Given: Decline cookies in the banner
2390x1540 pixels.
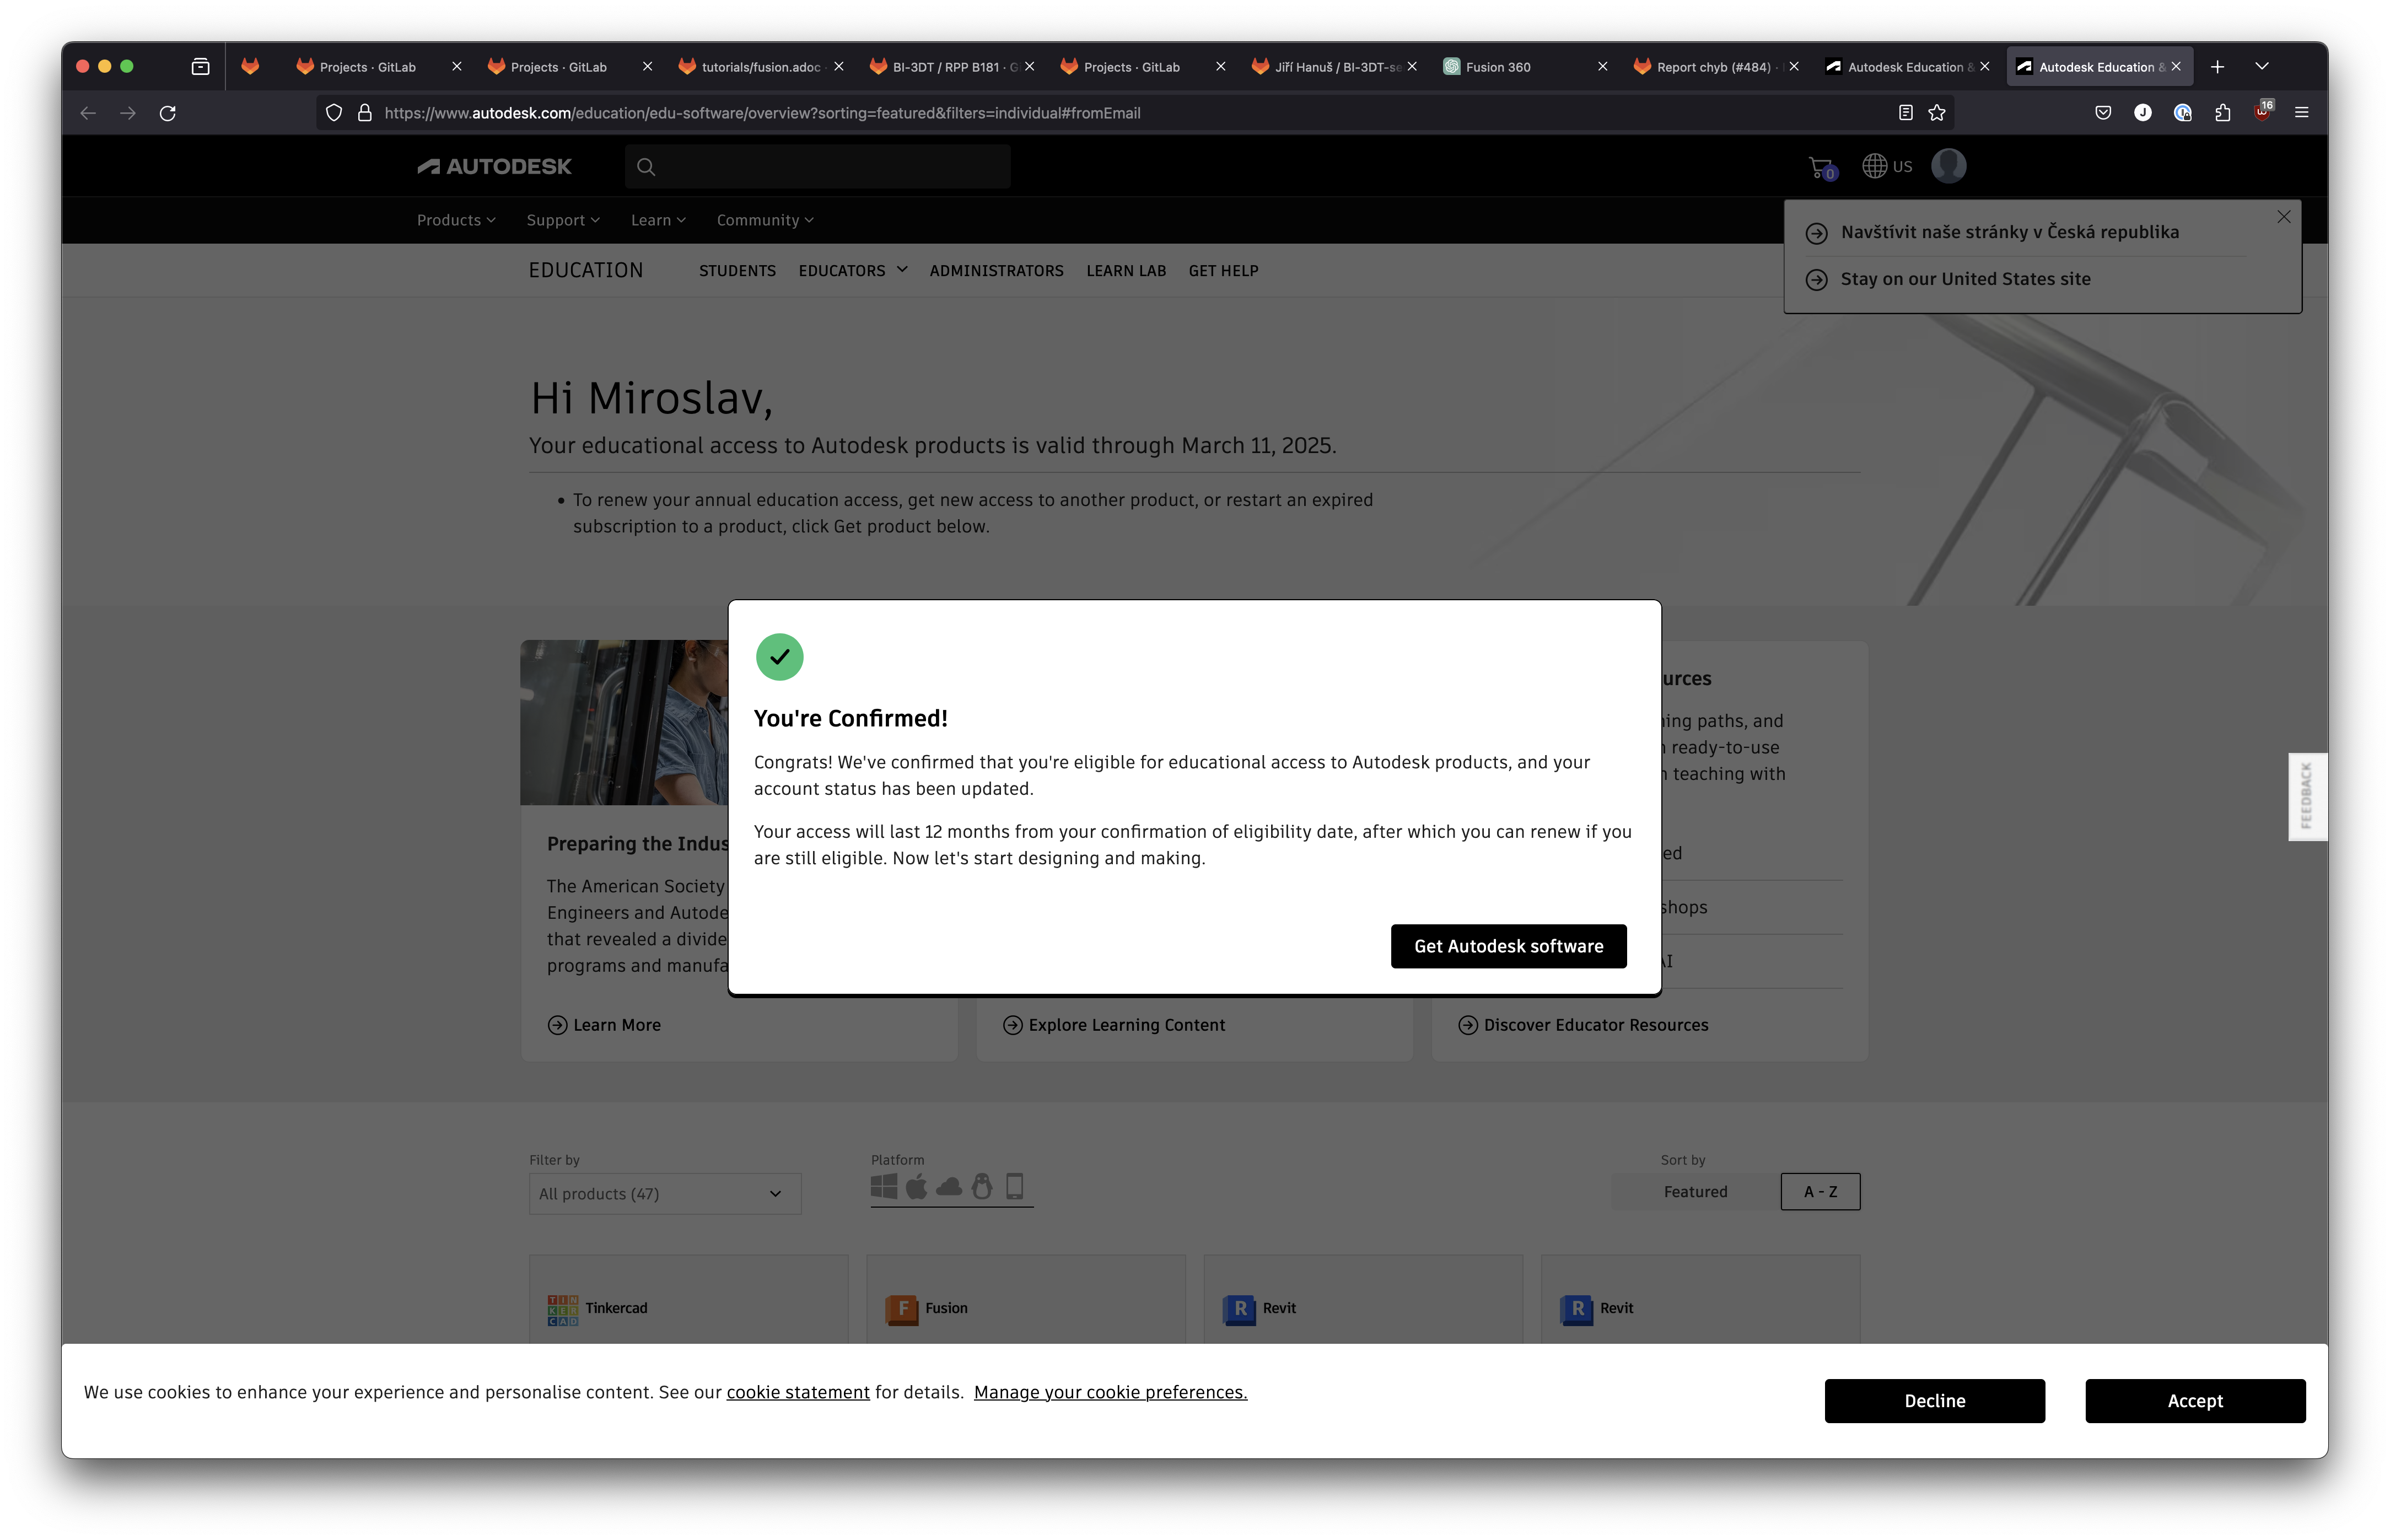Looking at the screenshot, I should click(1934, 1400).
